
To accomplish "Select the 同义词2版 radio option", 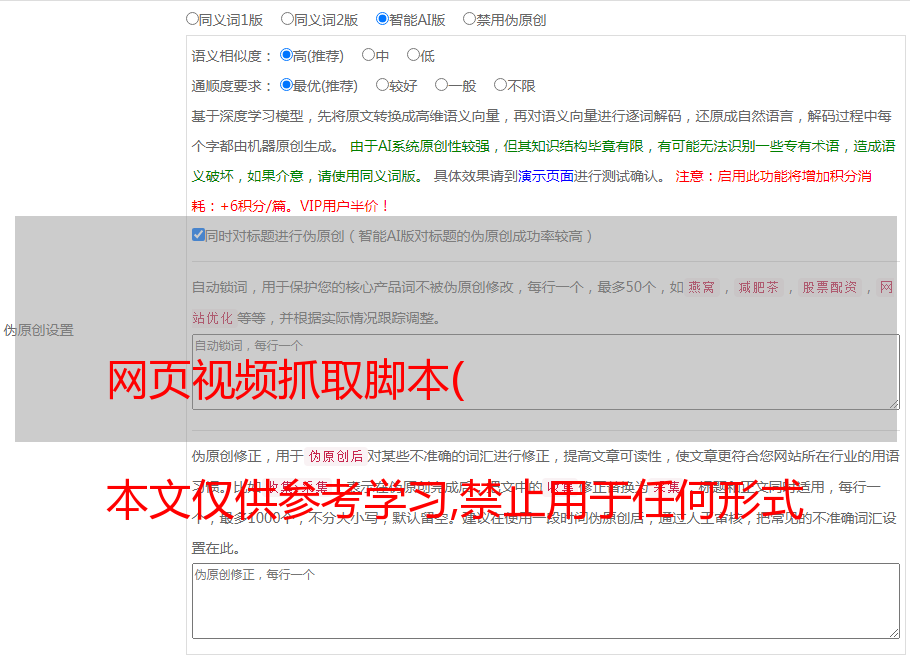I will (x=288, y=18).
